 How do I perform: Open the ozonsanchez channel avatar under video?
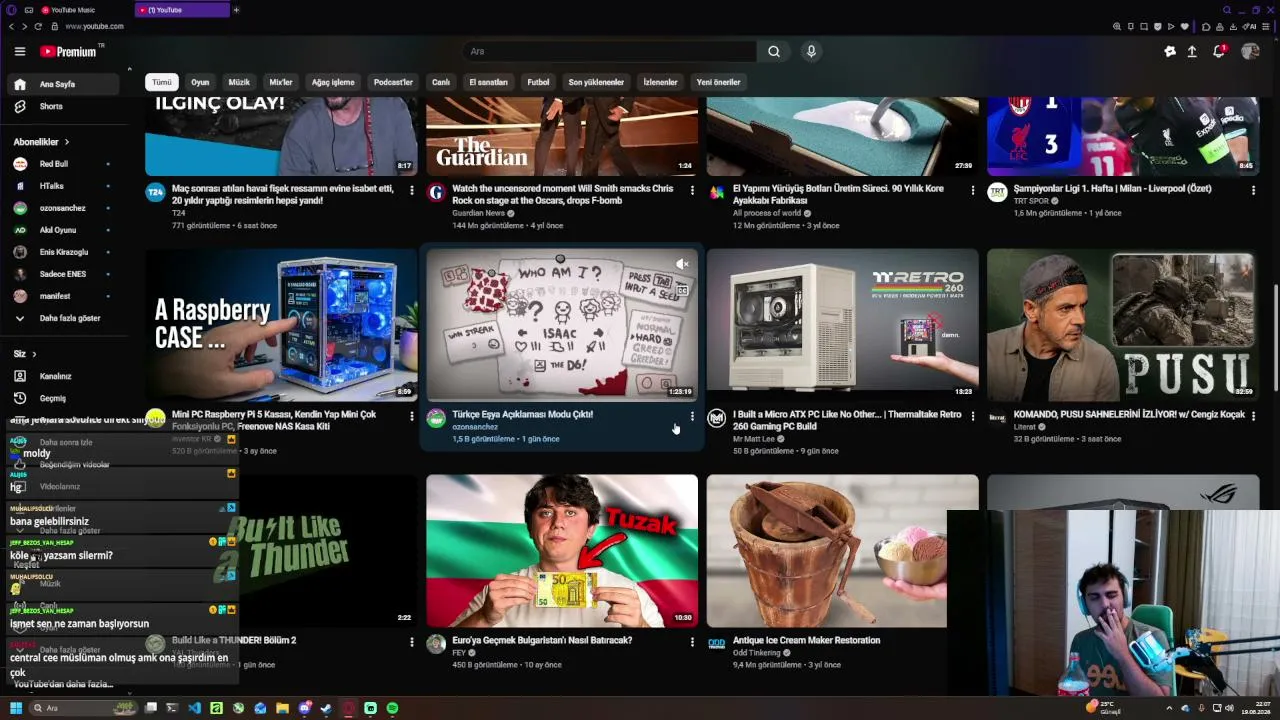tap(436, 418)
